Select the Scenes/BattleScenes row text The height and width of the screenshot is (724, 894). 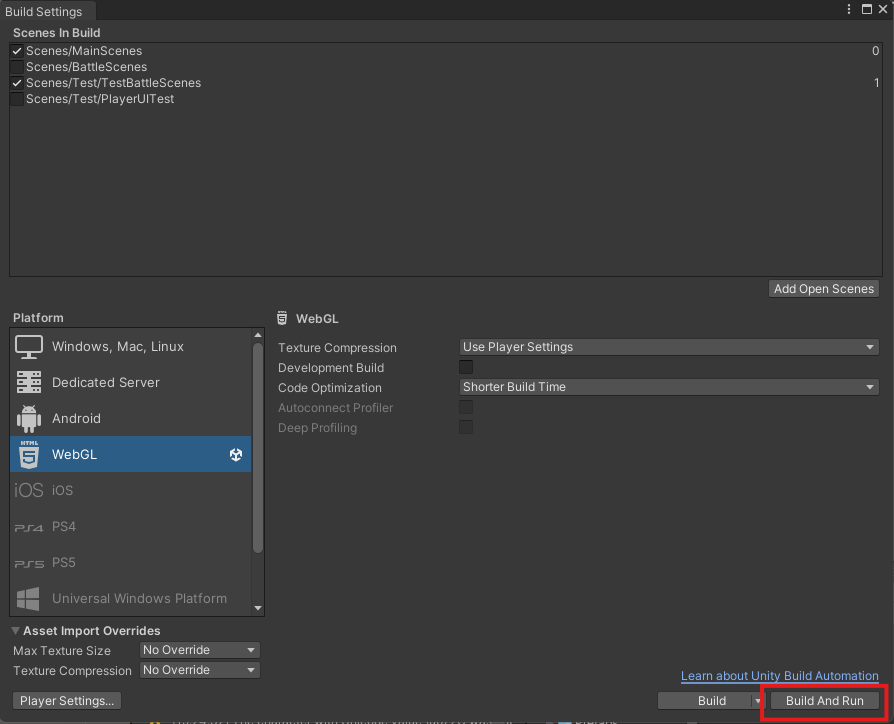(x=86, y=67)
